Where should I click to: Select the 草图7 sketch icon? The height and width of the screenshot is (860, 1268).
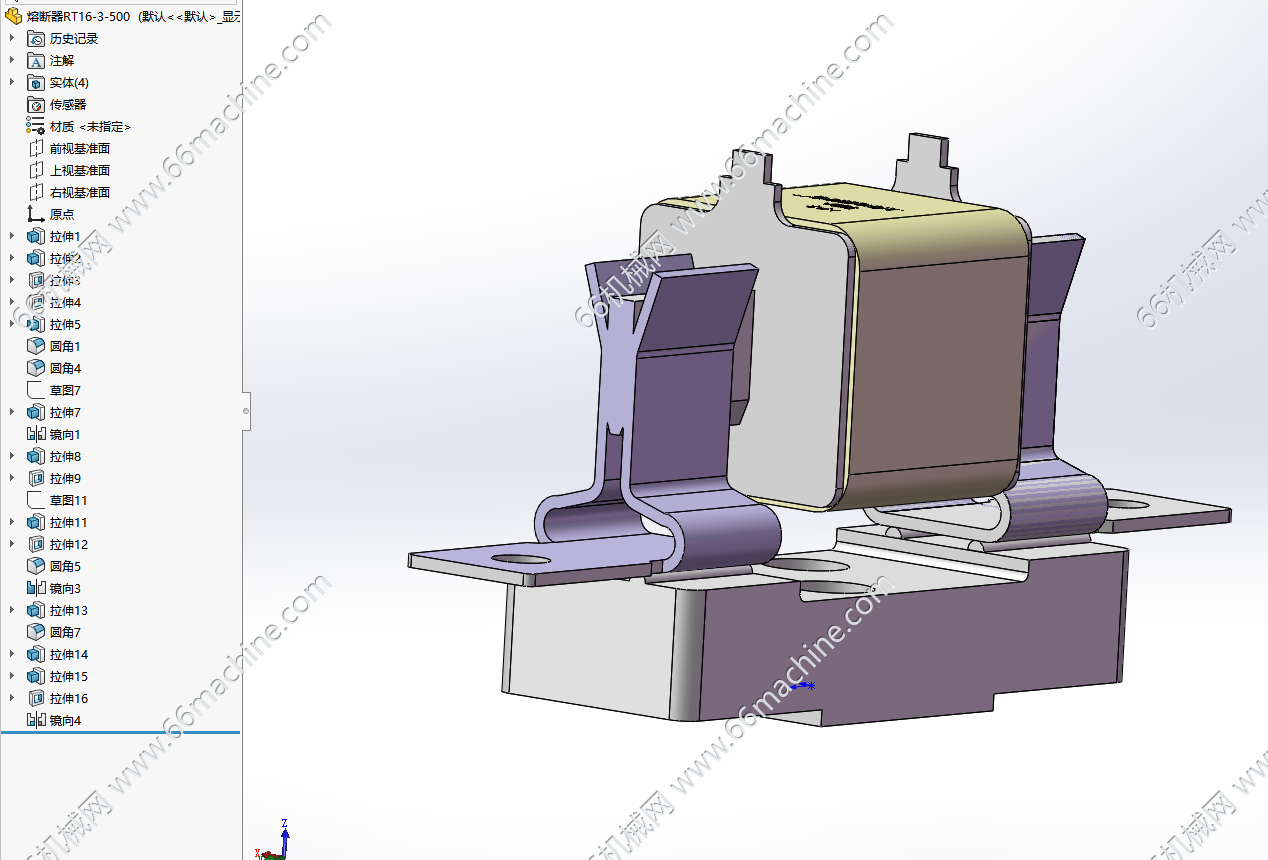36,390
